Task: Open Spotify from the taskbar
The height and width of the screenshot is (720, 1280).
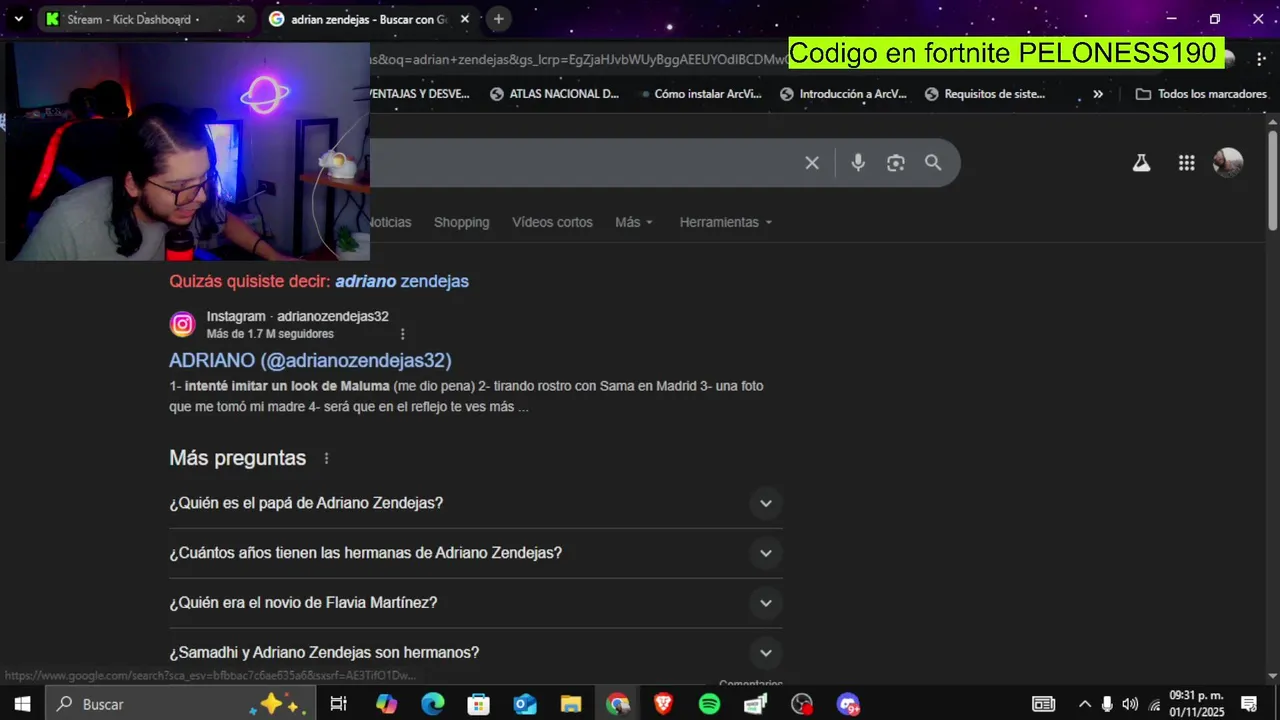Action: (709, 704)
